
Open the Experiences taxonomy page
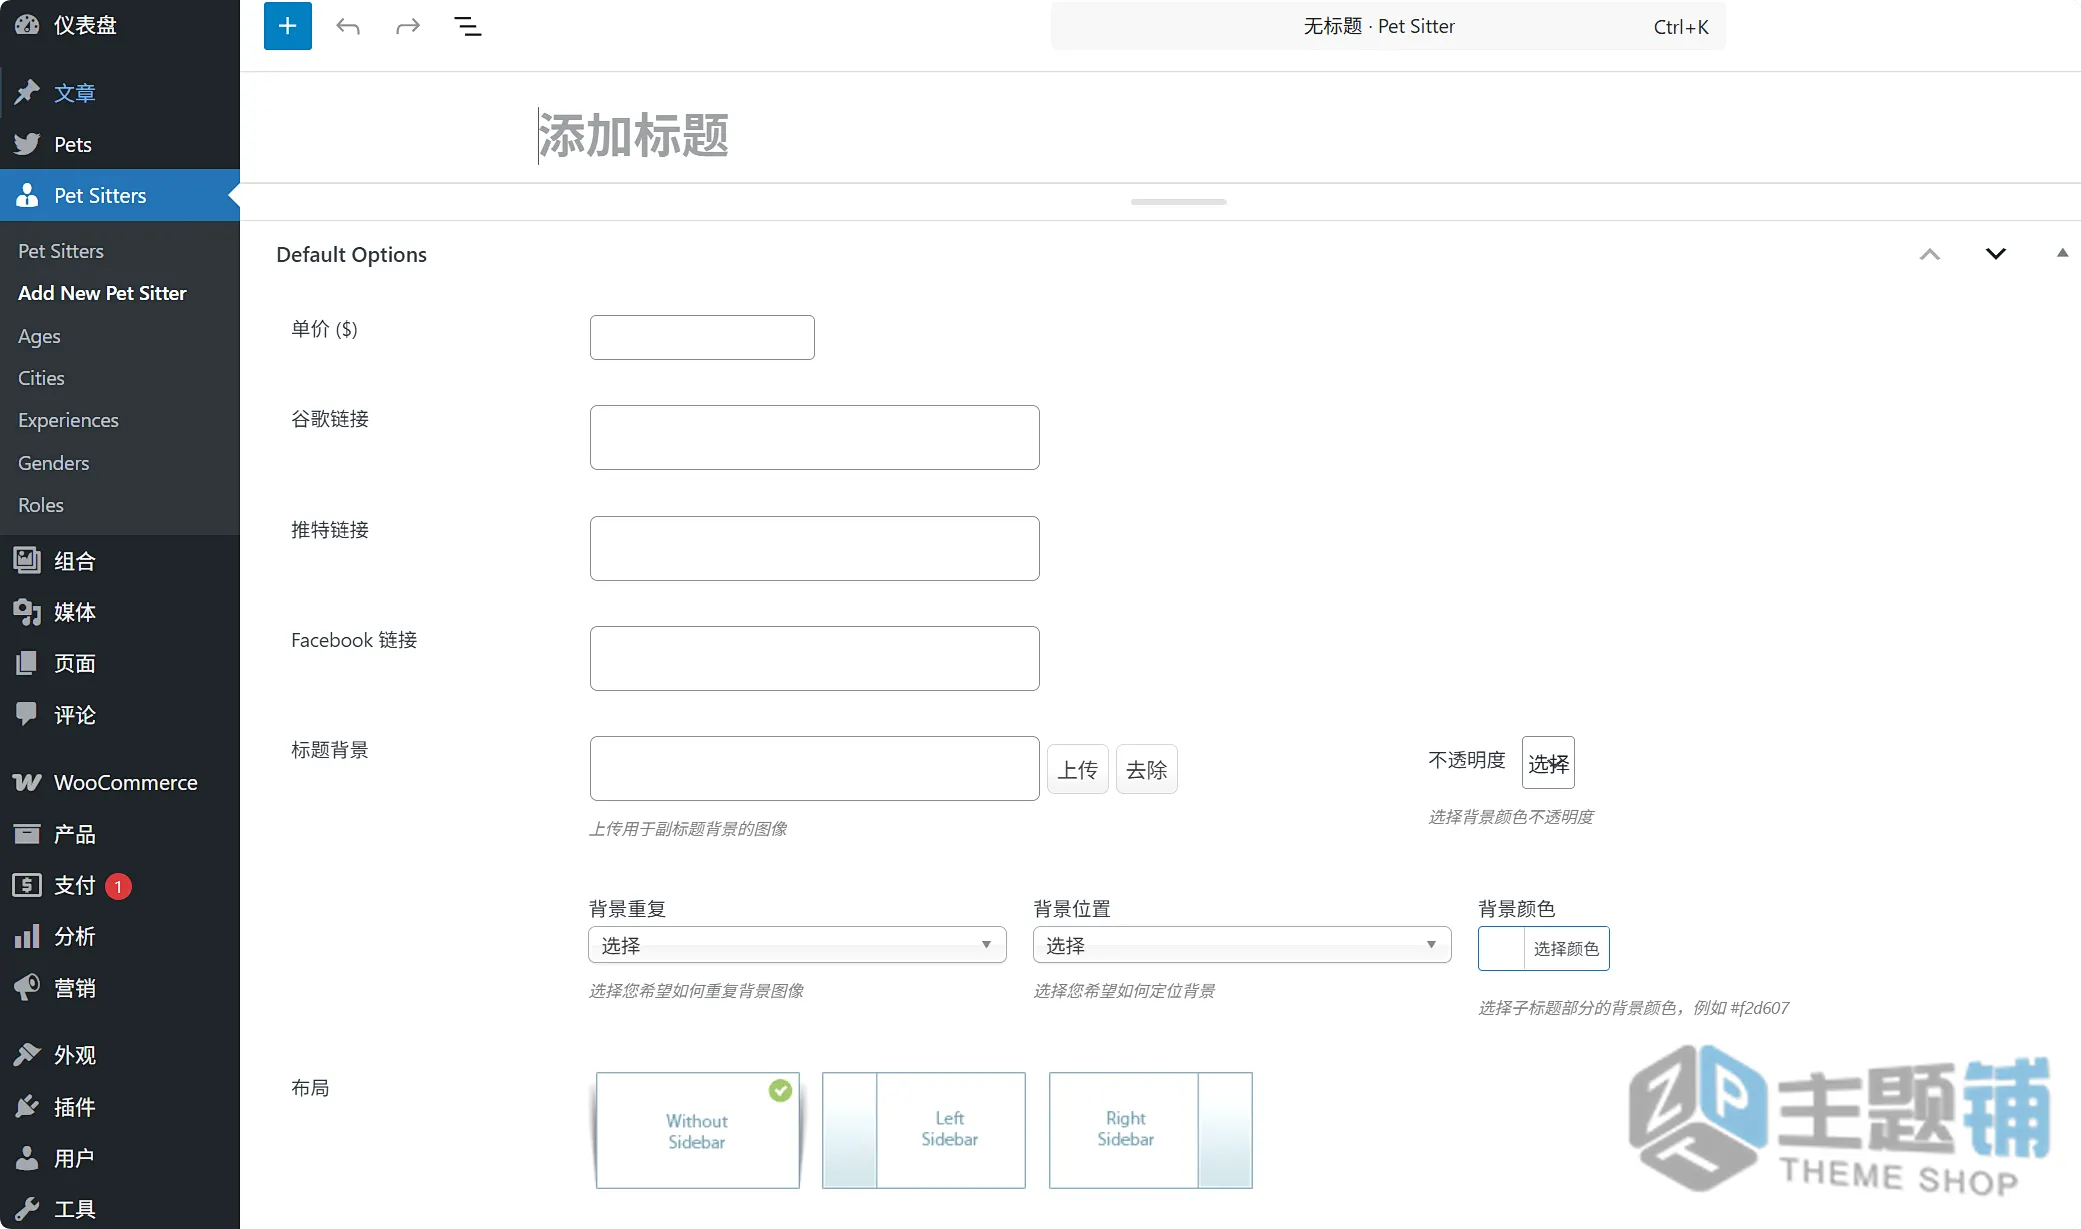coord(68,420)
